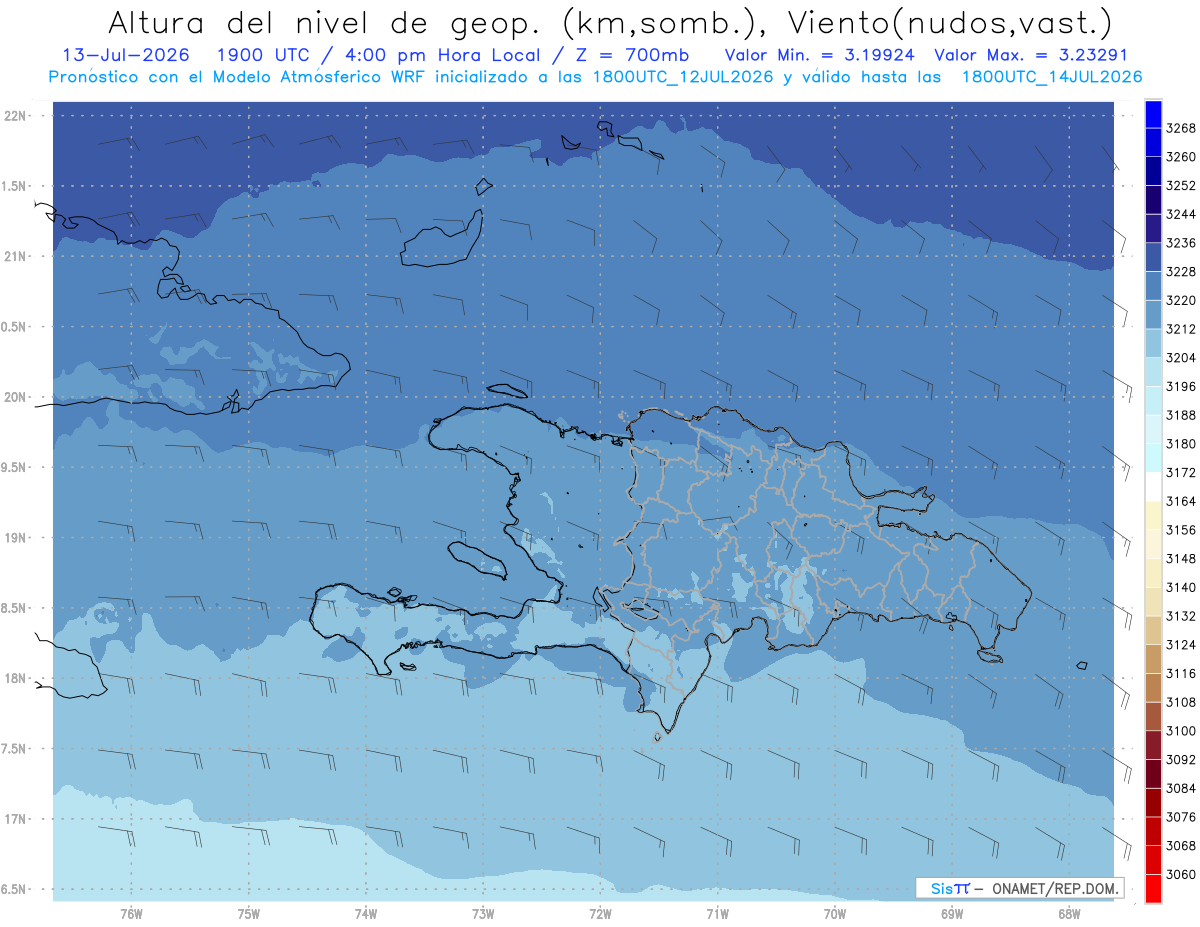This screenshot has width=1200, height=927.
Task: Click the '76W' longitude label
Action: 131,913
